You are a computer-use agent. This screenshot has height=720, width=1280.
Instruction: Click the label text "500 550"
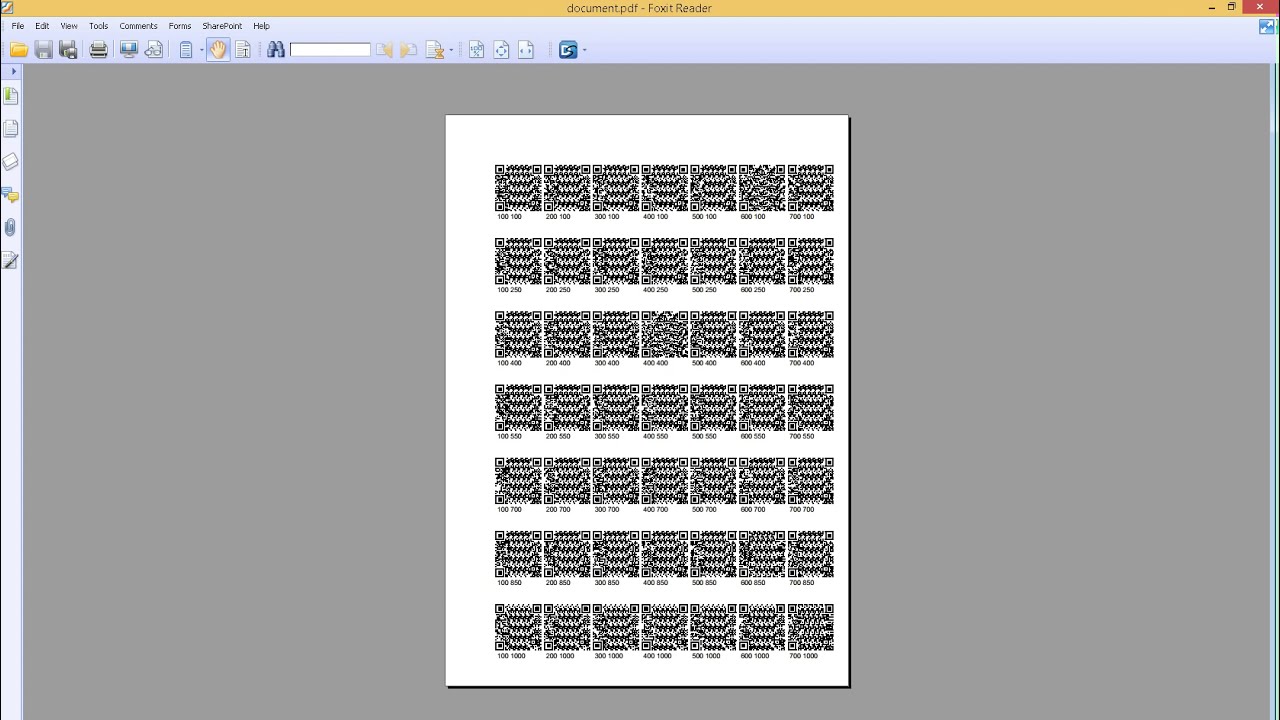pos(704,436)
